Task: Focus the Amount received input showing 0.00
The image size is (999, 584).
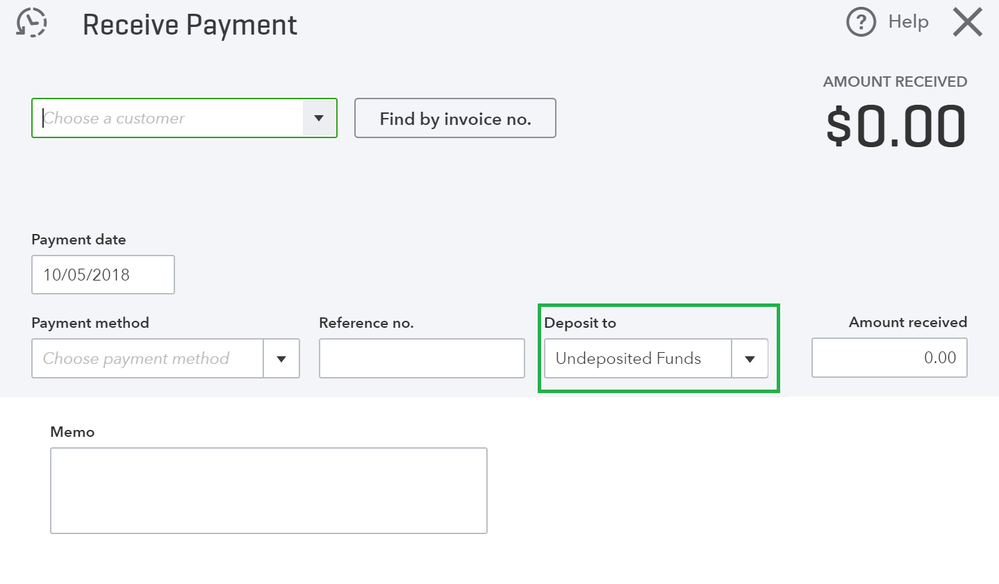Action: (888, 358)
